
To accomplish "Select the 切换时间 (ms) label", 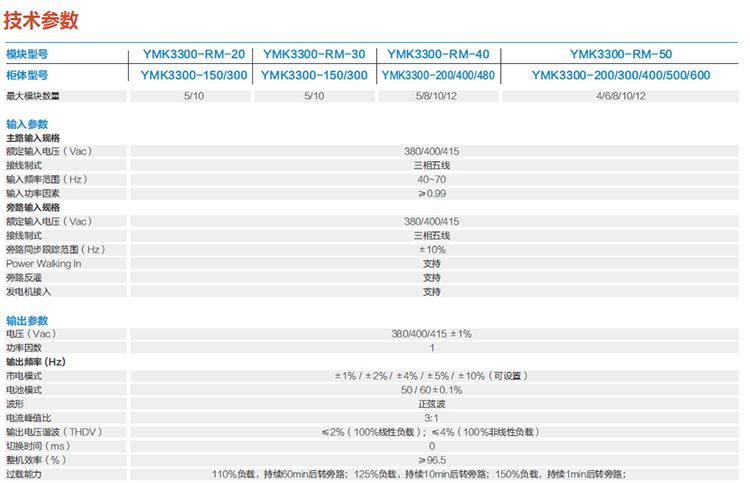I will (x=38, y=446).
